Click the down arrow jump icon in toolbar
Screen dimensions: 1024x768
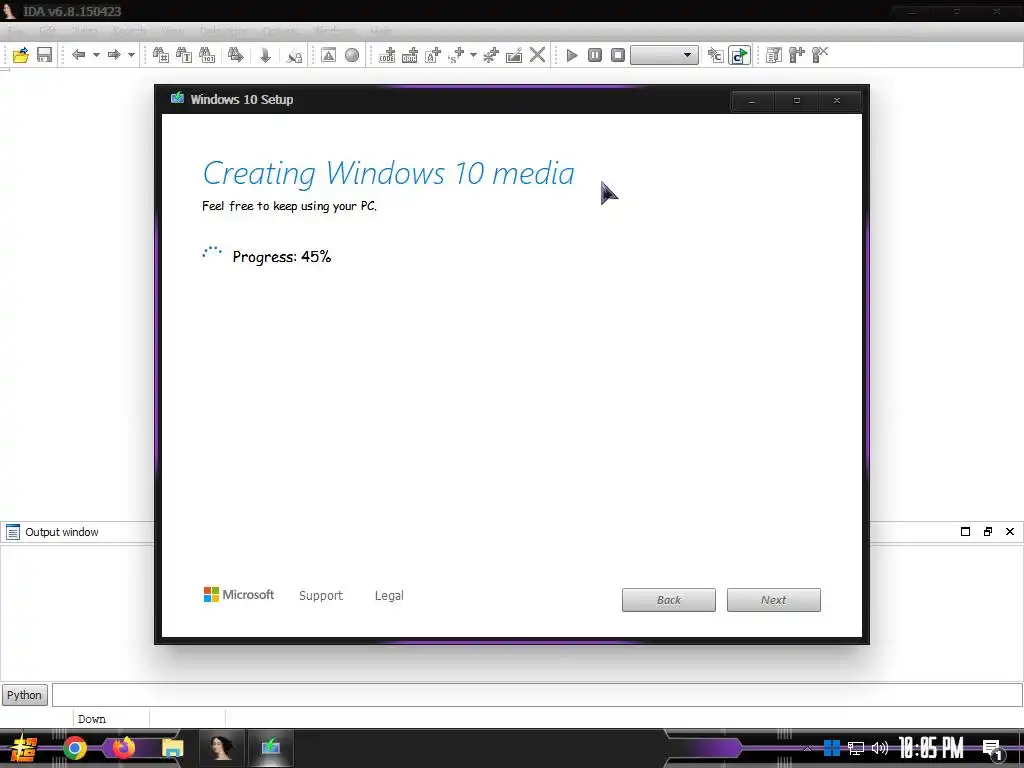point(265,55)
